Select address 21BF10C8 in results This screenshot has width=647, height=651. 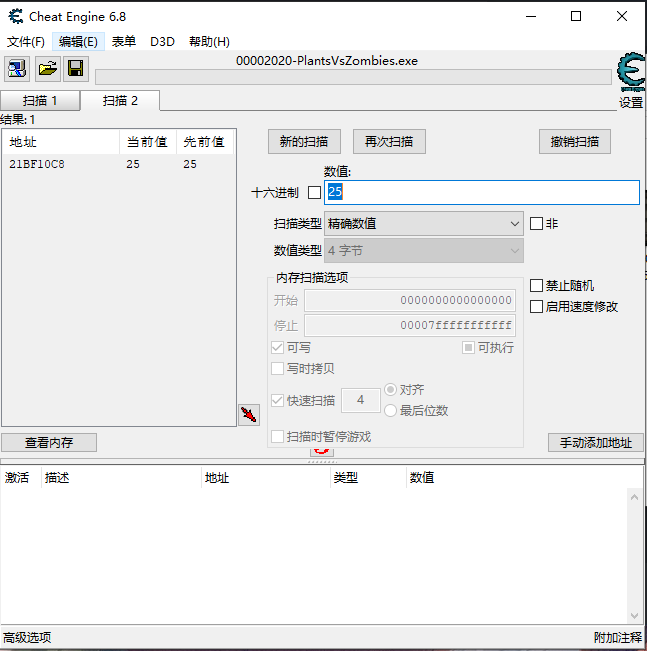click(x=37, y=164)
